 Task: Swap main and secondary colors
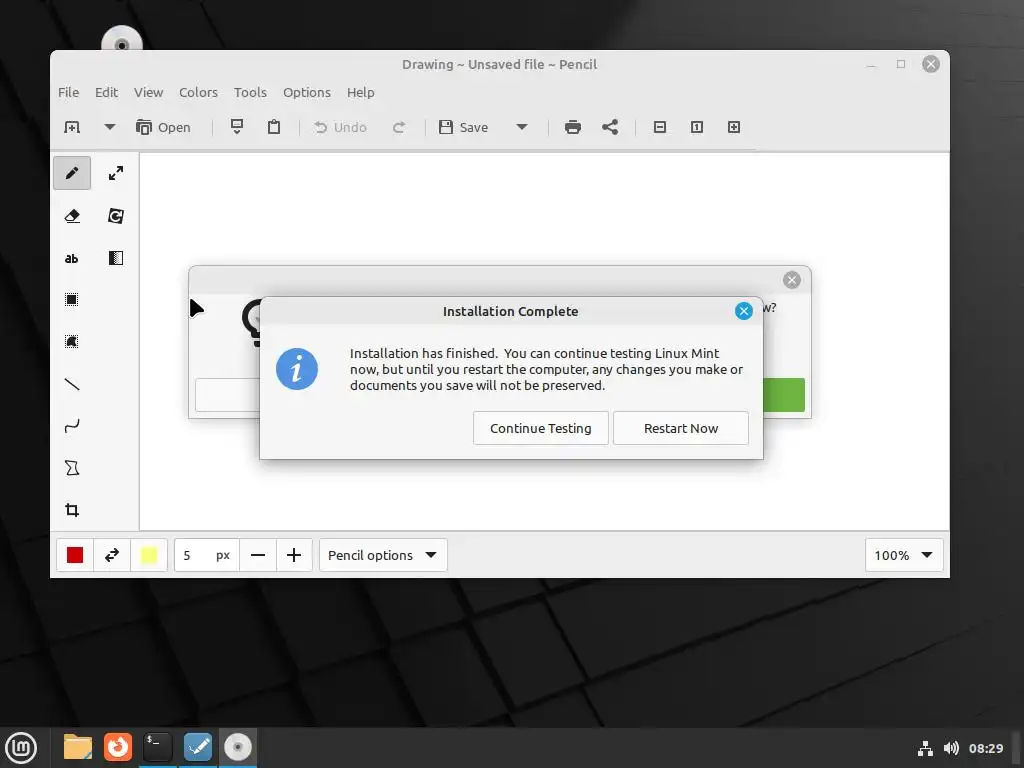[x=112, y=555]
